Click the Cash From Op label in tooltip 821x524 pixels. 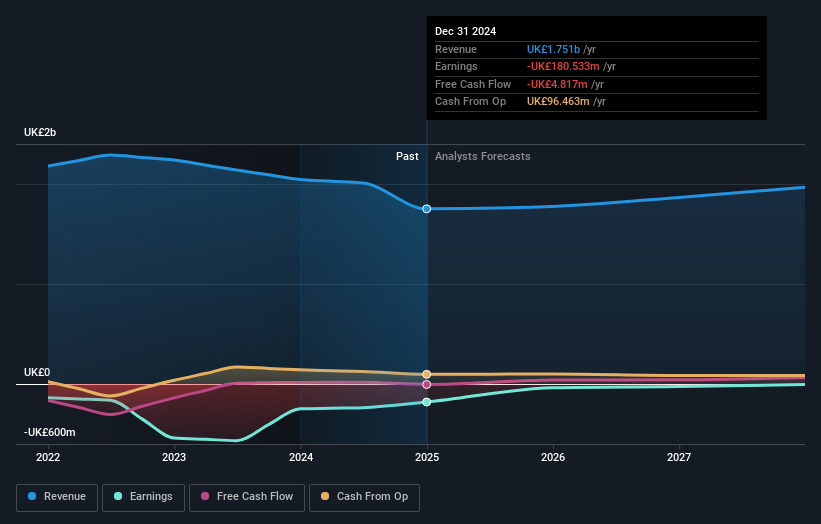tap(470, 102)
